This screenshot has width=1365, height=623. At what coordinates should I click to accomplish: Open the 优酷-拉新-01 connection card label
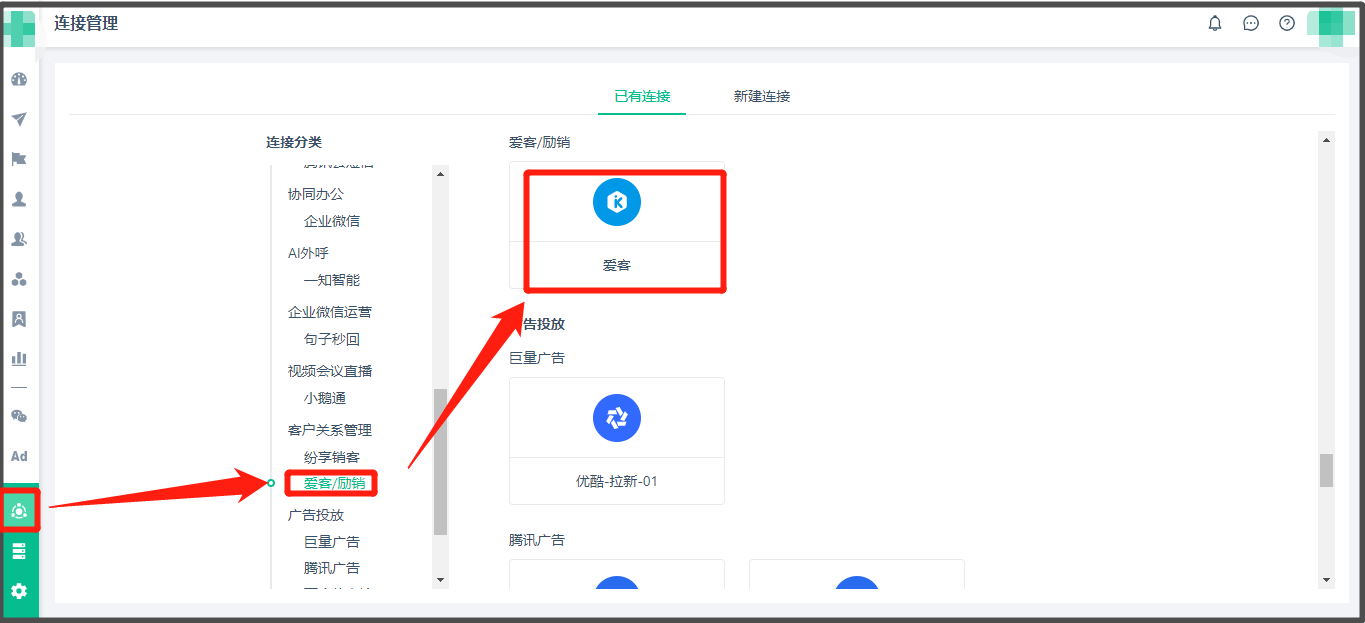[617, 481]
